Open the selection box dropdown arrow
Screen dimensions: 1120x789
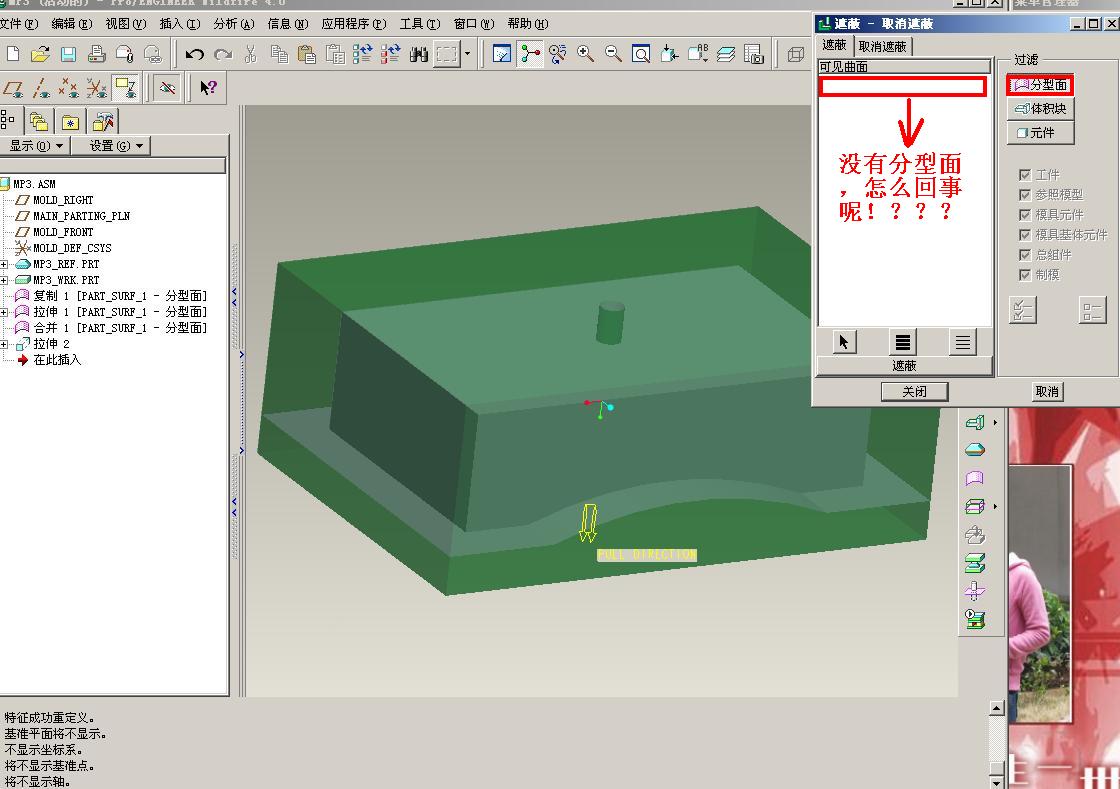tap(467, 54)
